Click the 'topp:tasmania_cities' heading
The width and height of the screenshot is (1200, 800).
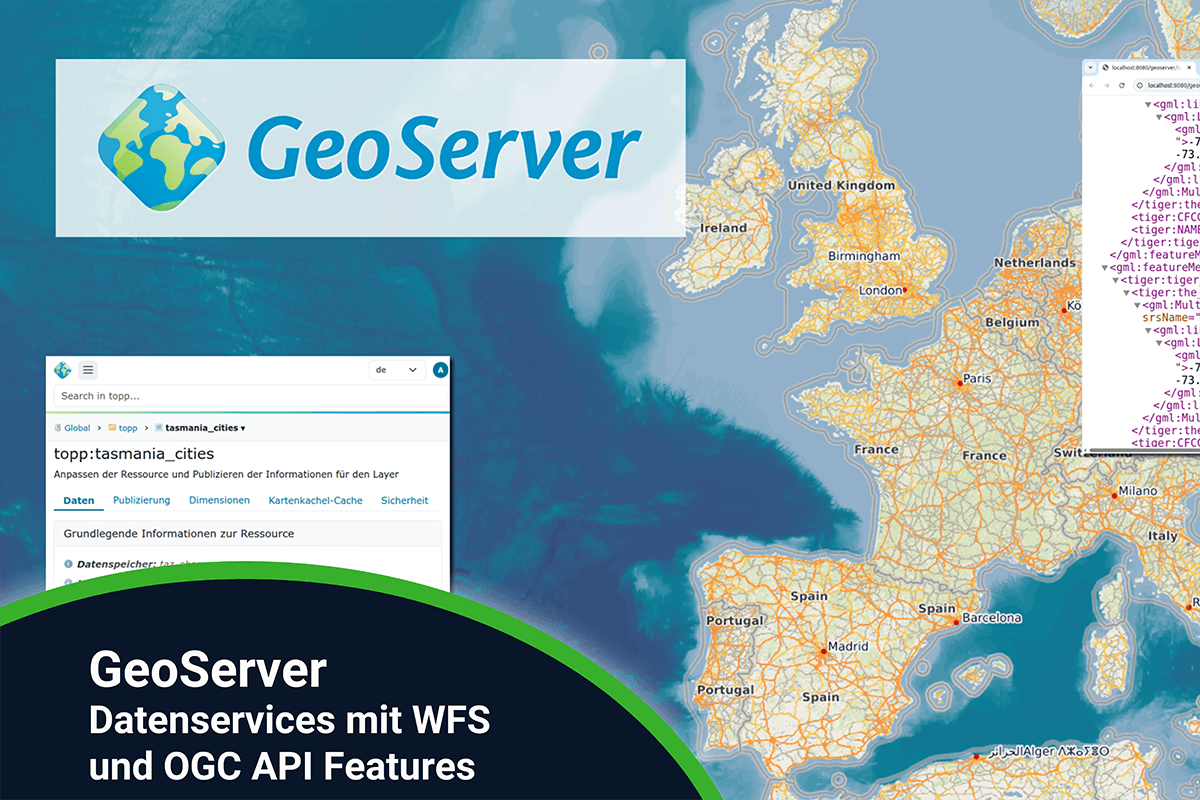[133, 454]
